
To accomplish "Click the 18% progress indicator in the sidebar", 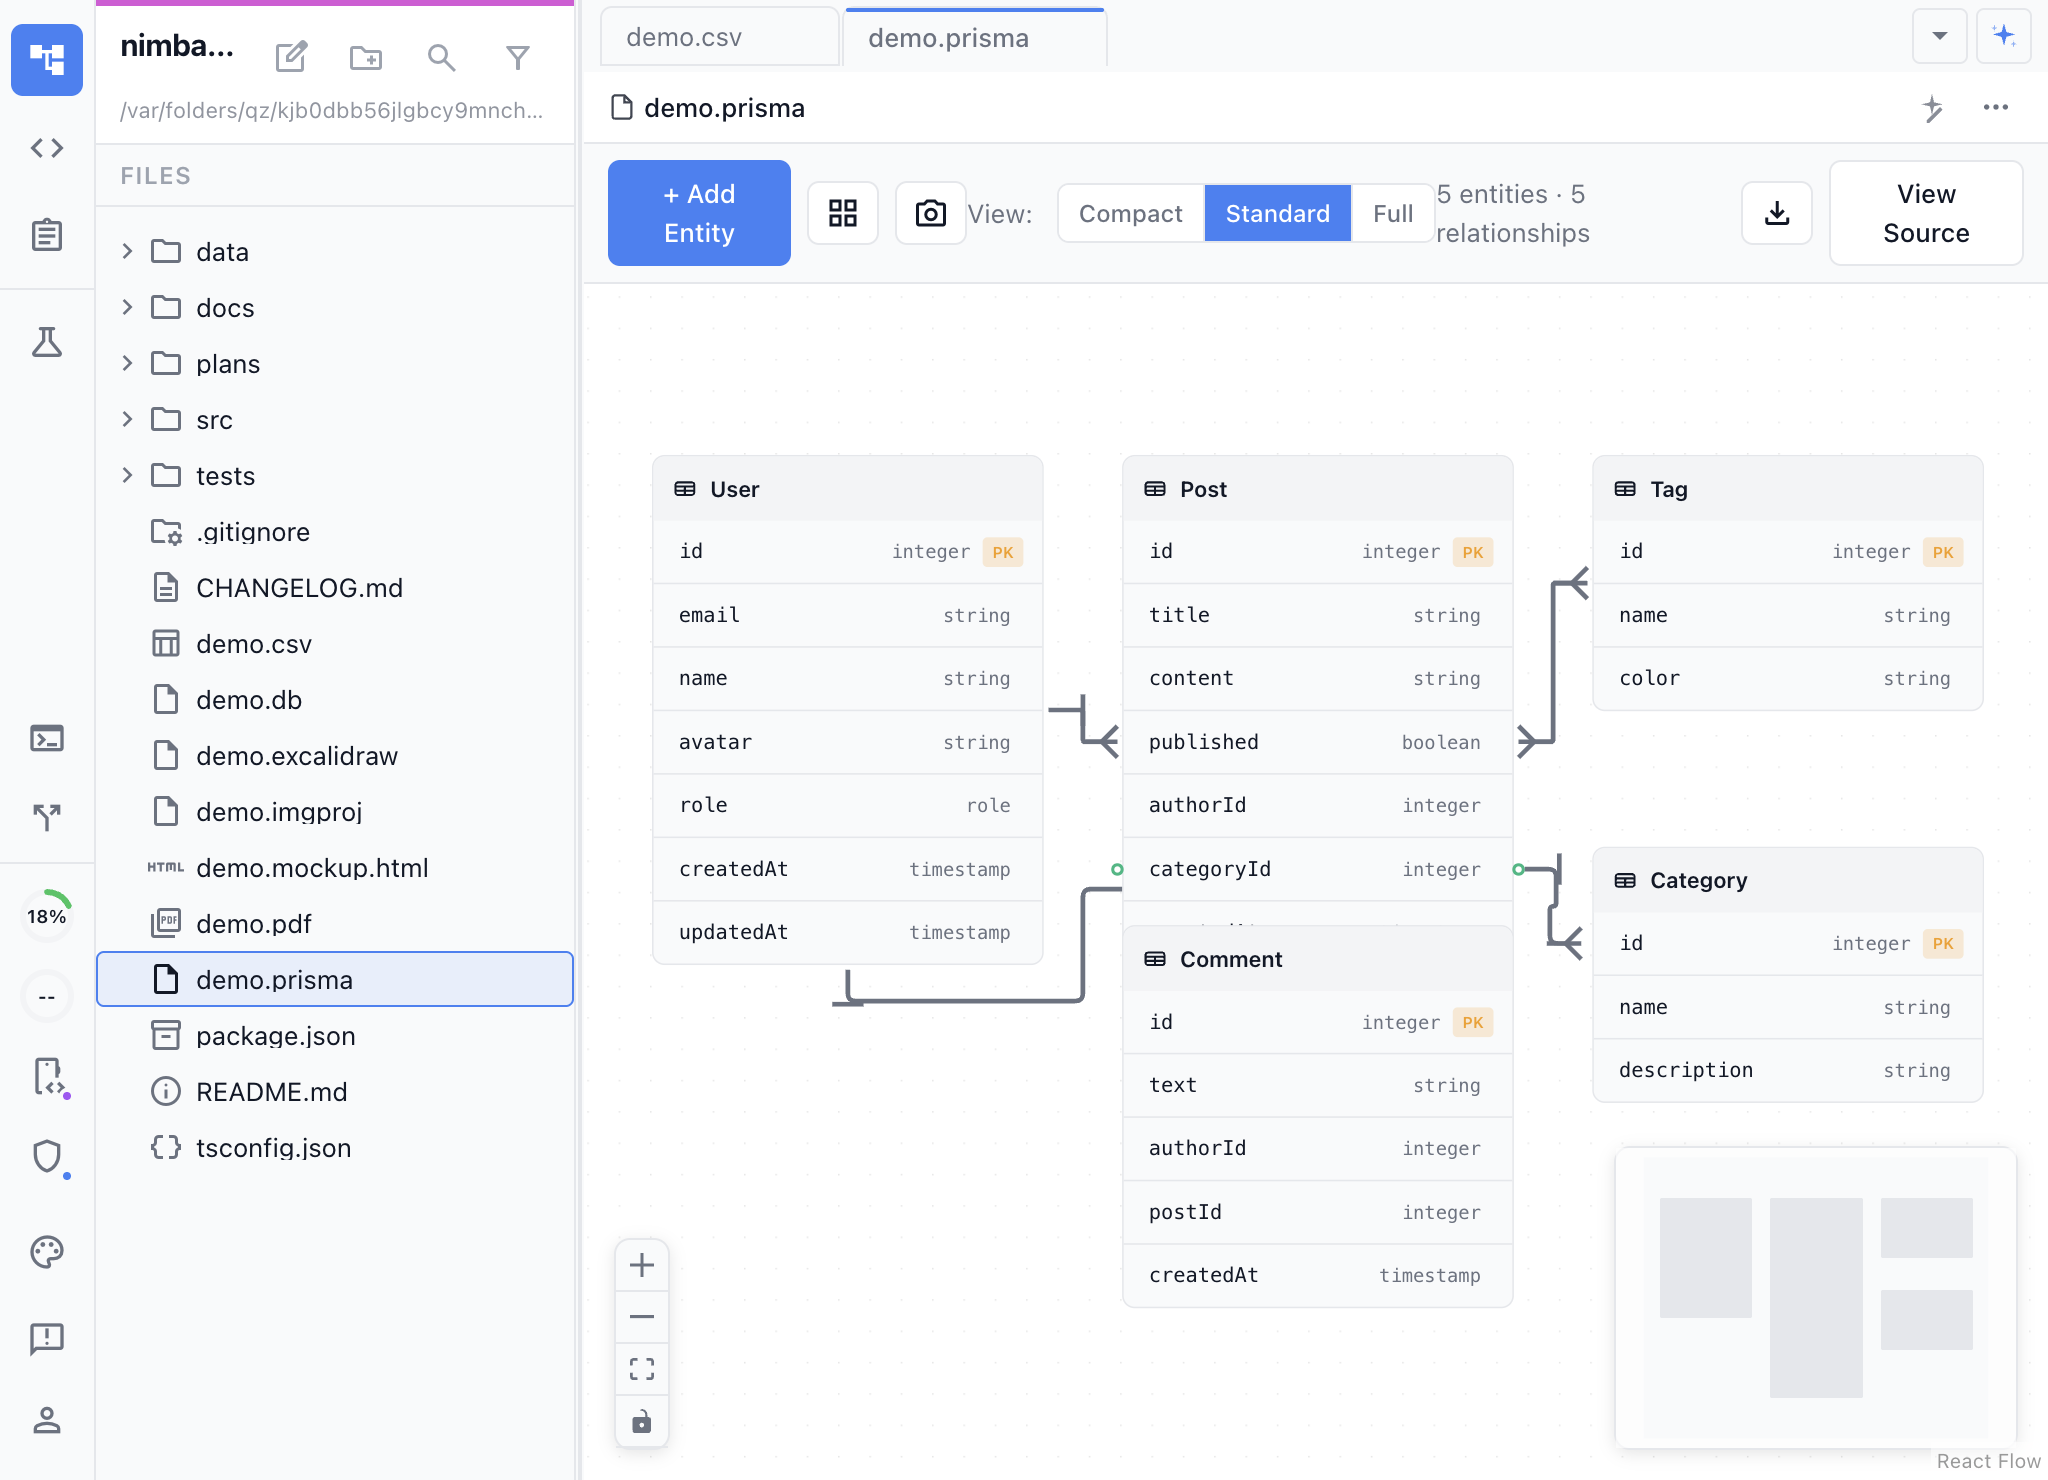I will click(x=46, y=913).
